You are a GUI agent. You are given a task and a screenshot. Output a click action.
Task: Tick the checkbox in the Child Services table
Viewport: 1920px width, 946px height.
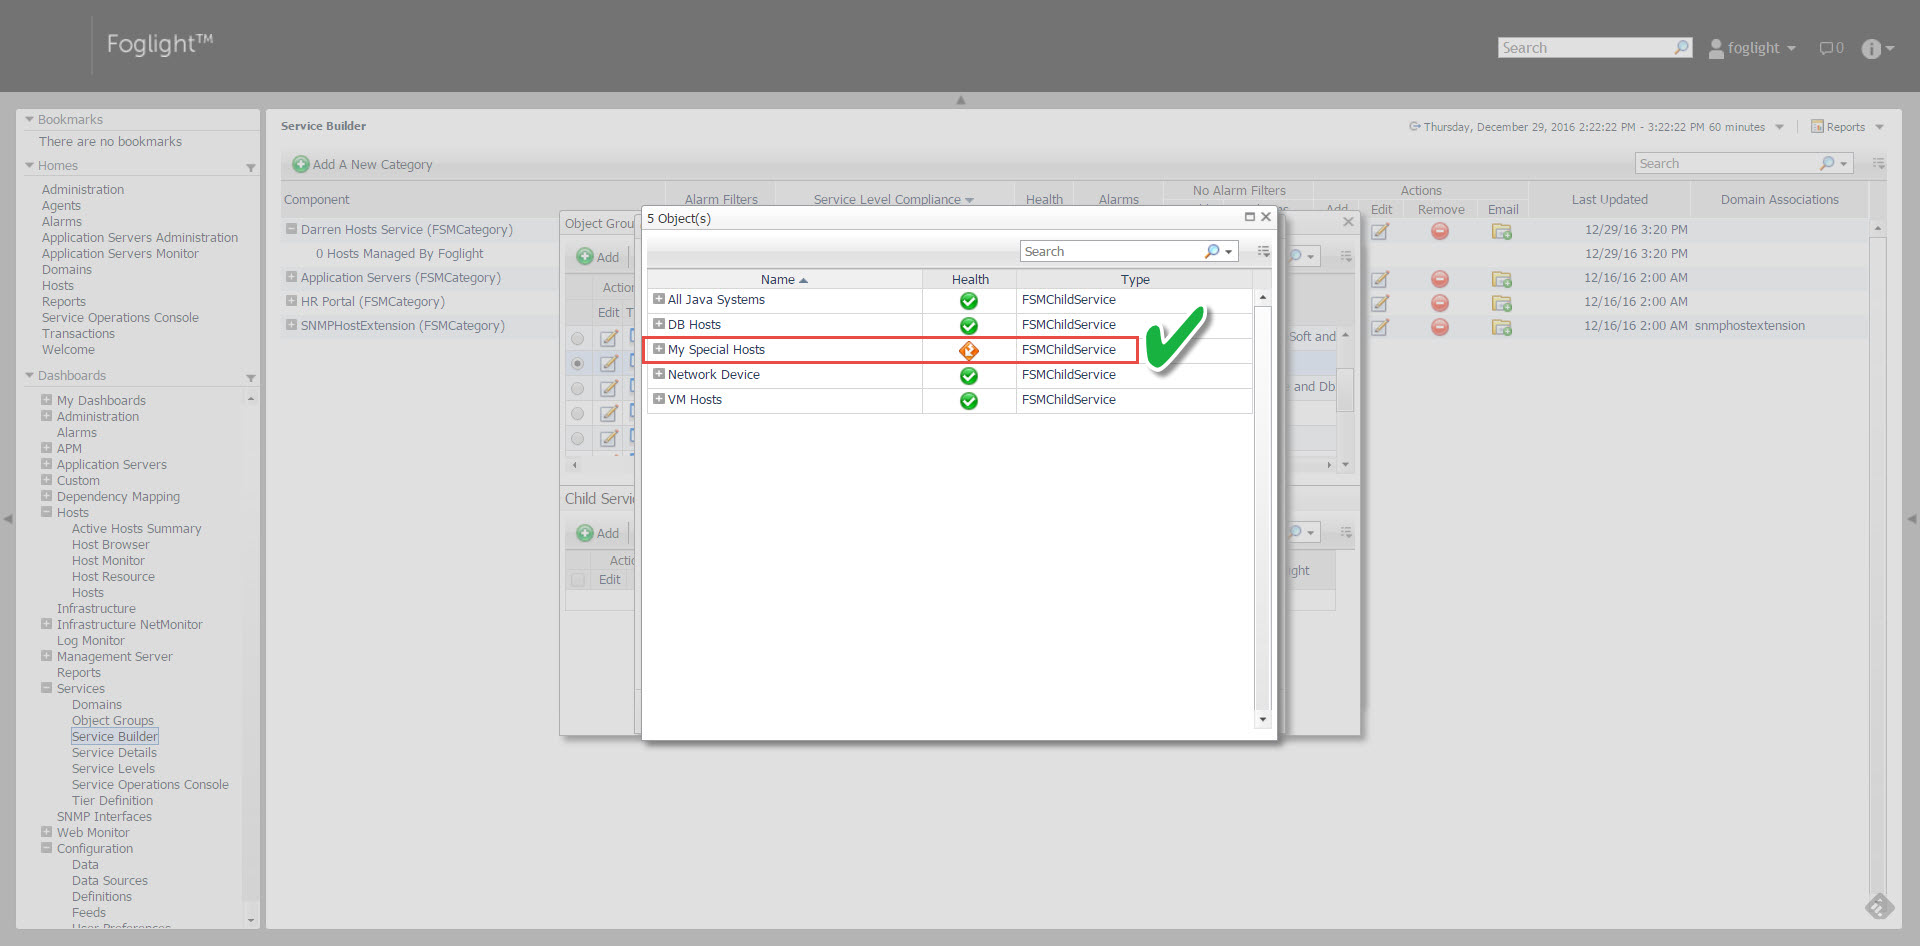click(x=577, y=580)
